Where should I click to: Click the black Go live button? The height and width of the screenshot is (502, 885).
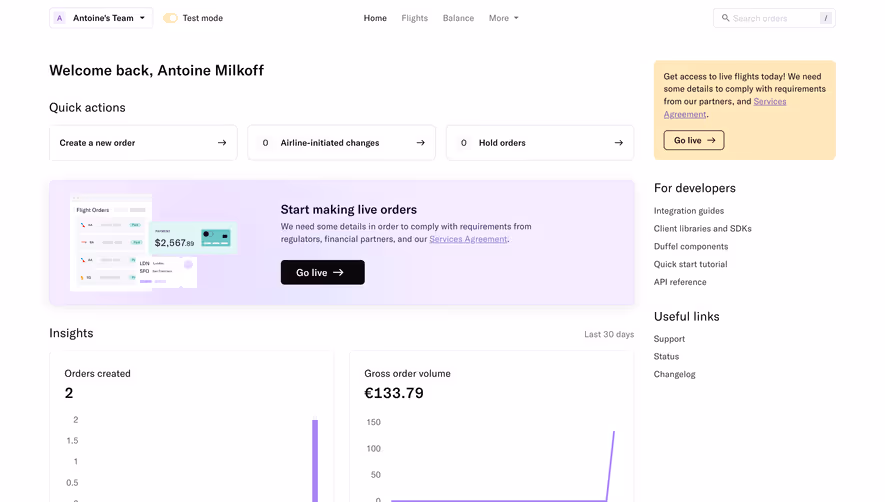tap(322, 272)
